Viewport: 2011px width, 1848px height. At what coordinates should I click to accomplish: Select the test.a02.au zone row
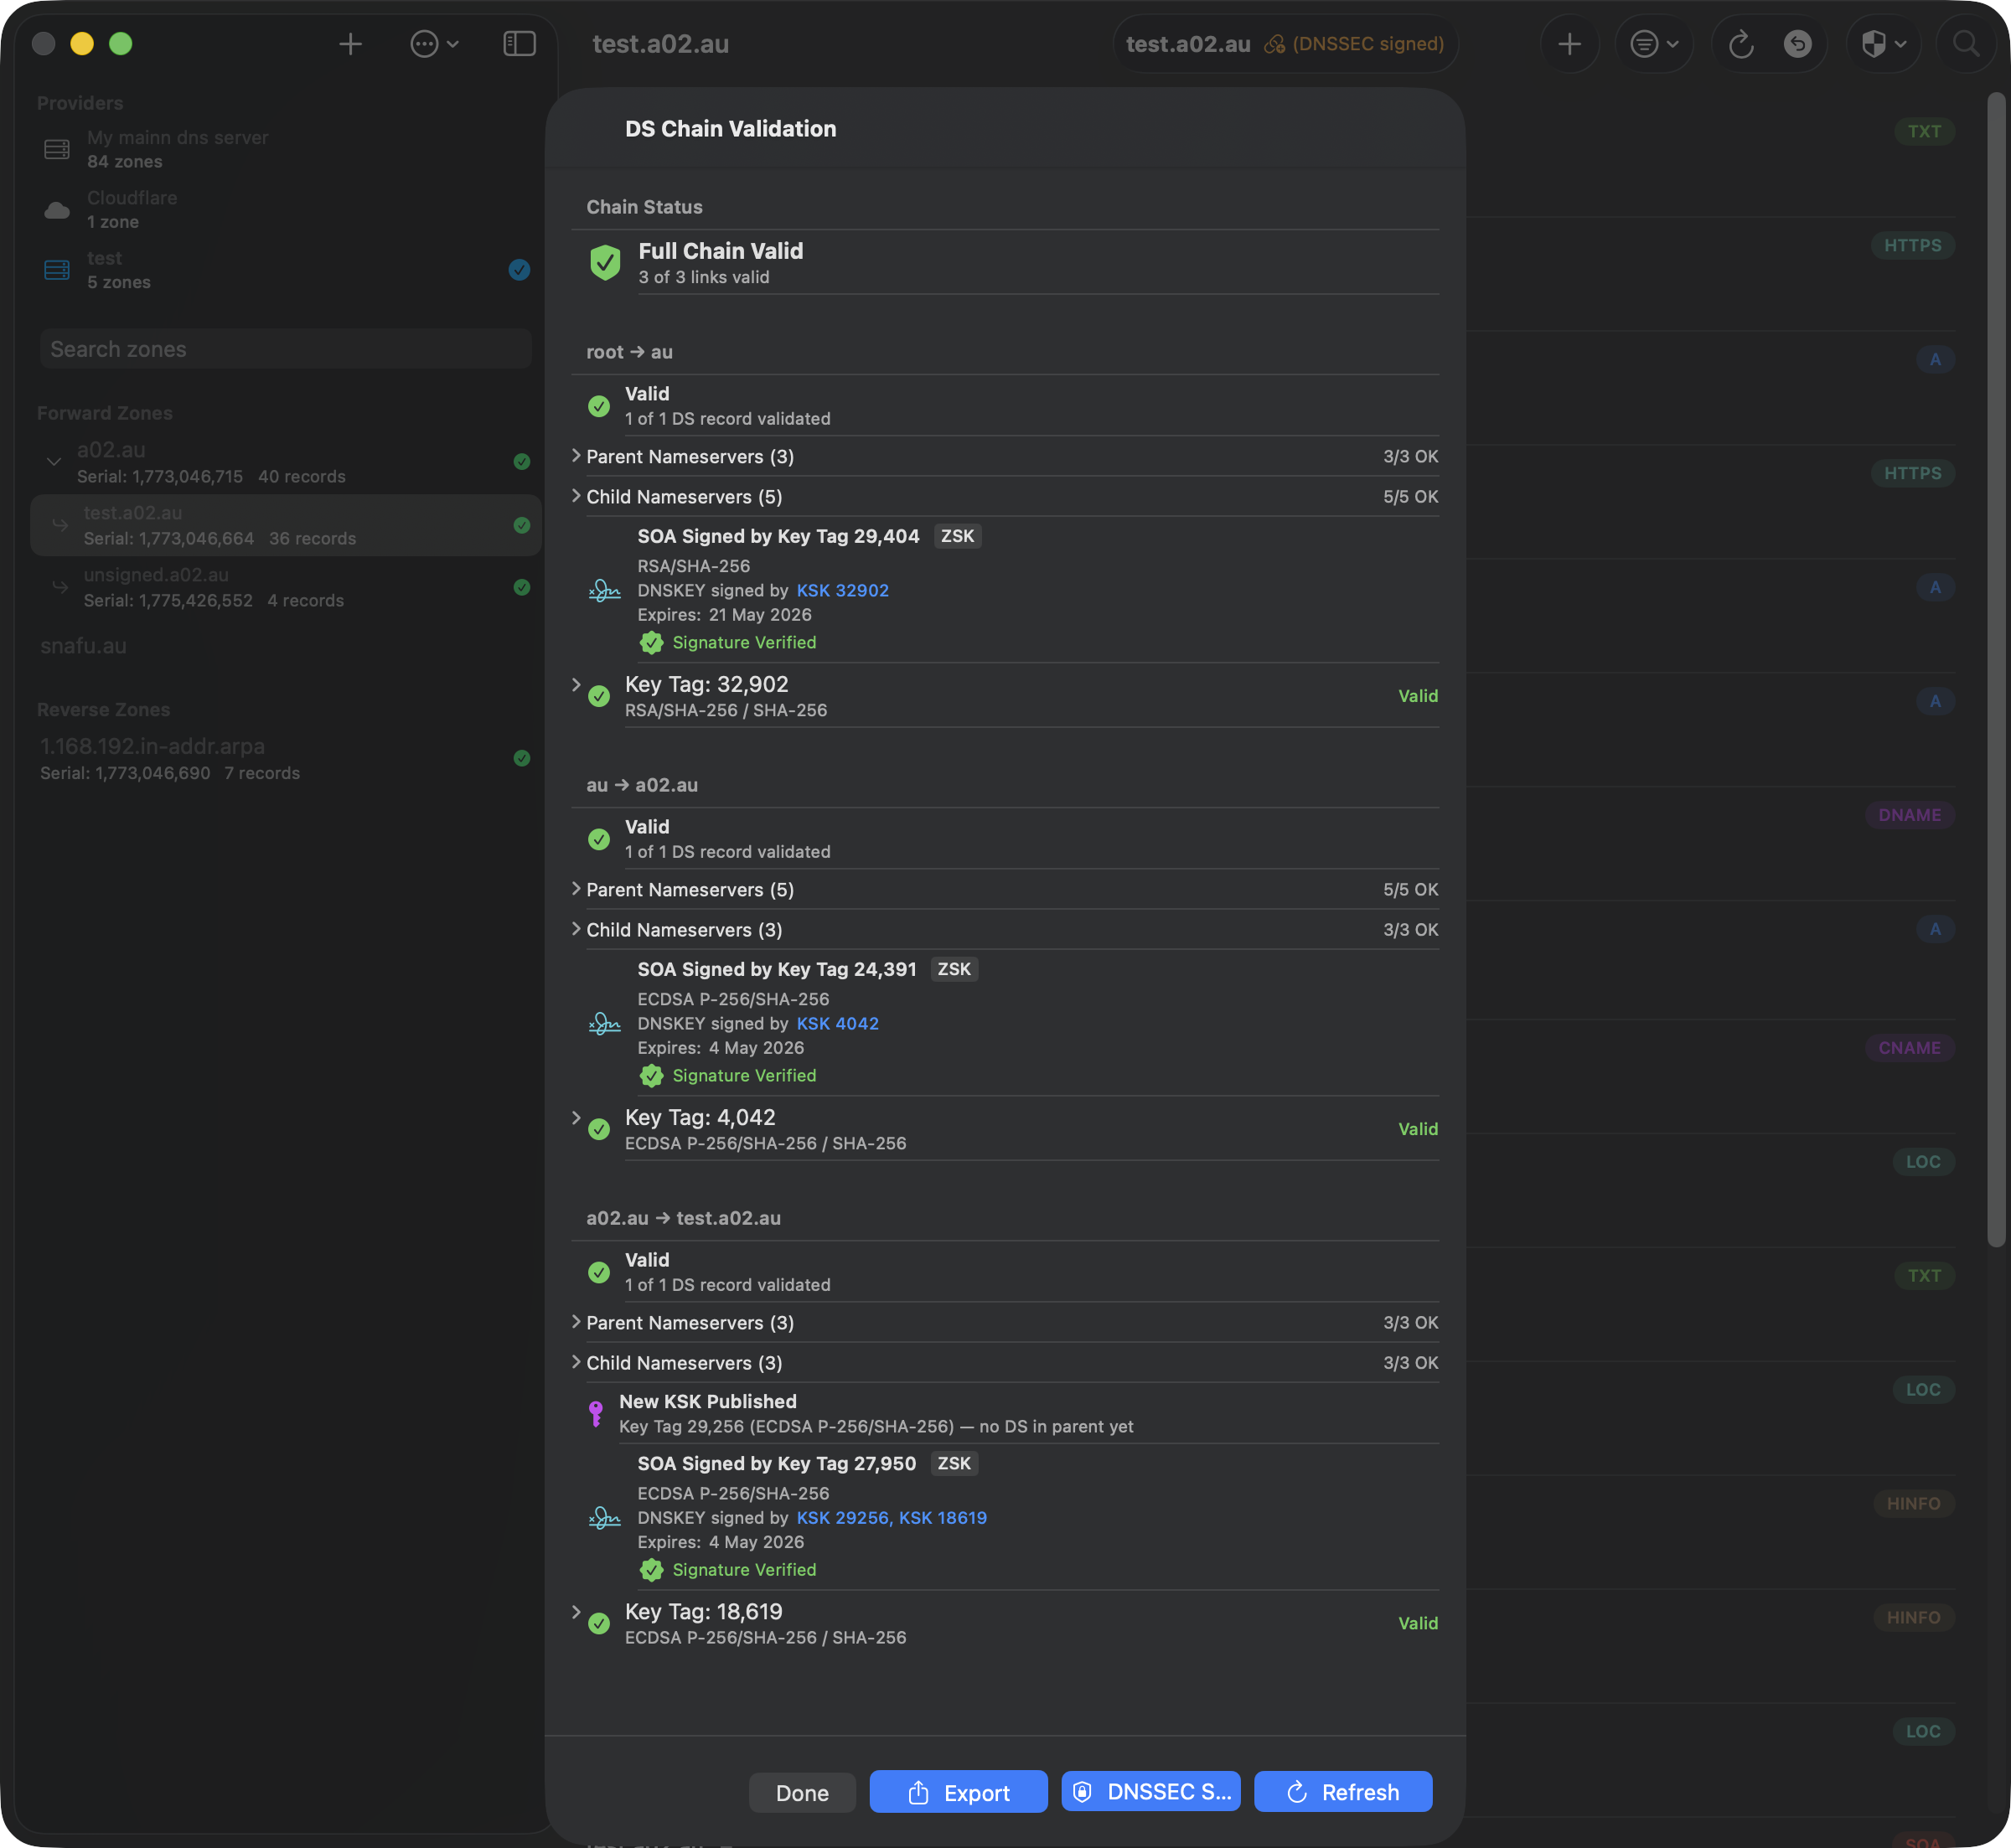pos(285,525)
